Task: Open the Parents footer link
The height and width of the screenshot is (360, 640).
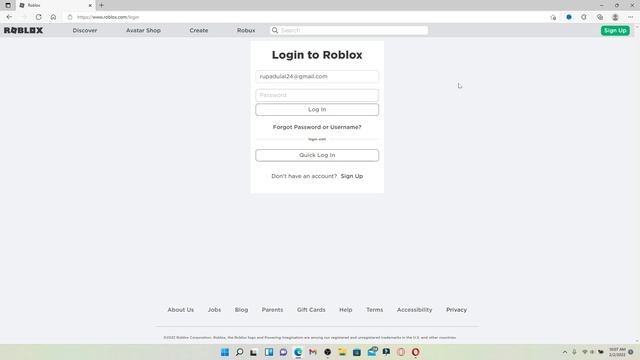Action: pos(272,310)
